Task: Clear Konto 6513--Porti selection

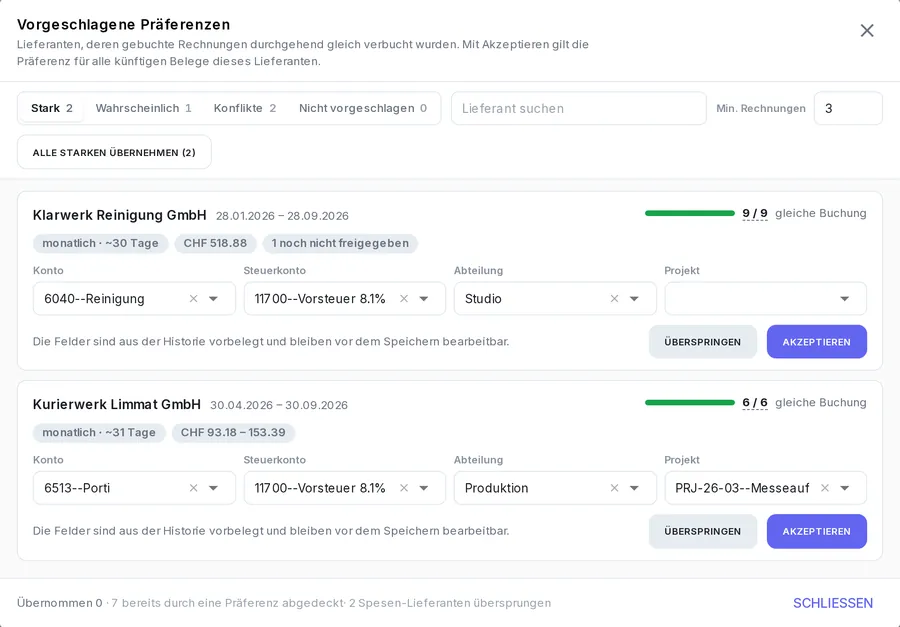Action: 193,488
